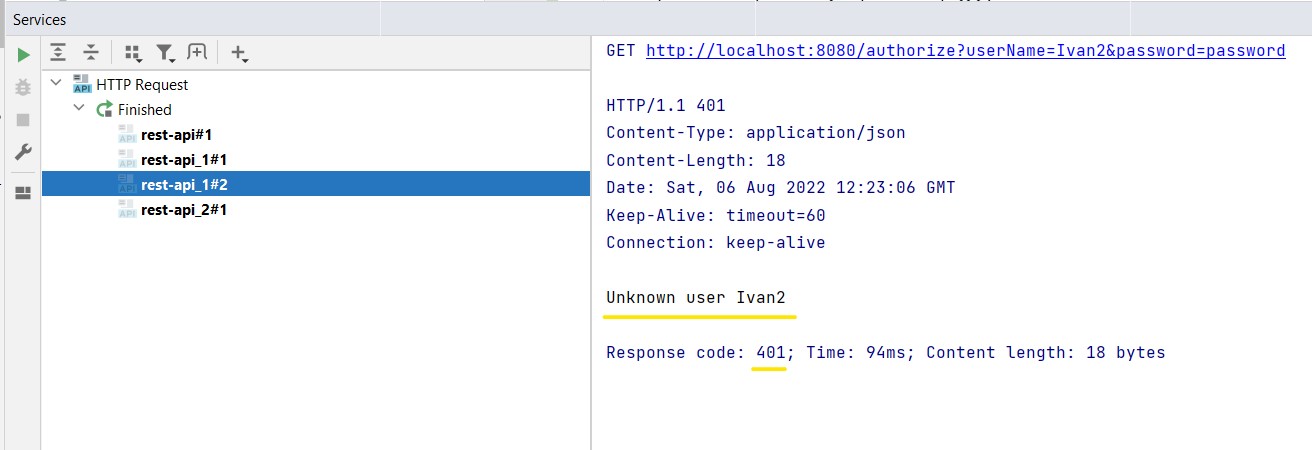Collapse all services in the tree
The height and width of the screenshot is (450, 1312).
91,52
